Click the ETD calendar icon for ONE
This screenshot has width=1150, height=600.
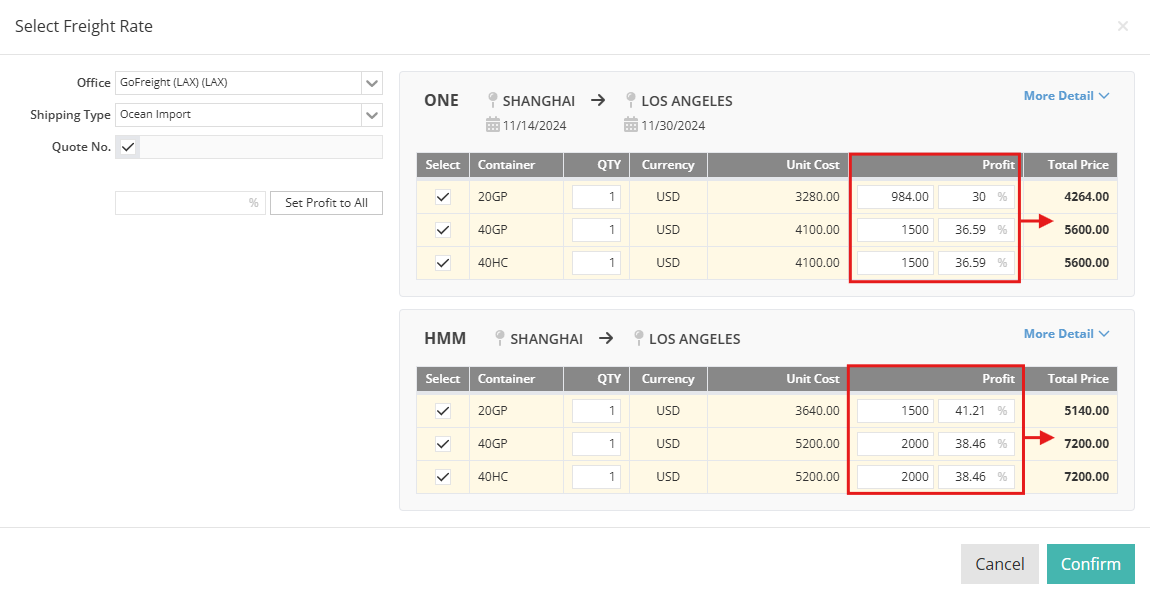coord(492,125)
